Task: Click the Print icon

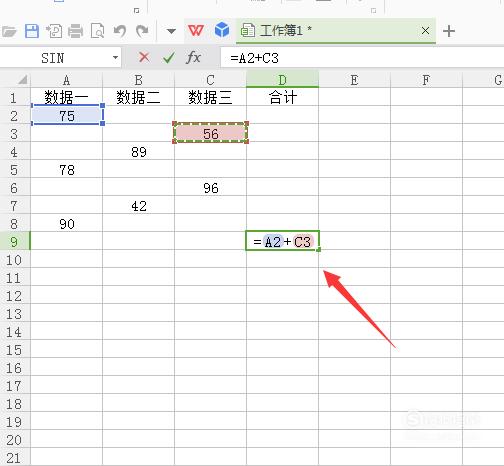Action: tap(76, 31)
